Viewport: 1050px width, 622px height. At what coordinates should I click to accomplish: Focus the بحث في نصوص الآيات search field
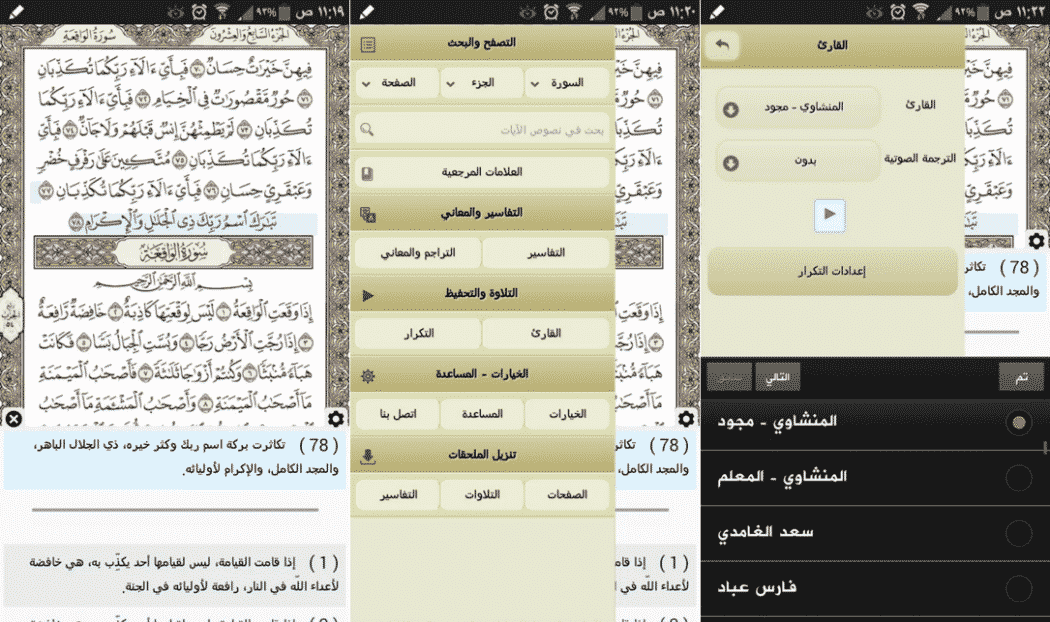(481, 130)
